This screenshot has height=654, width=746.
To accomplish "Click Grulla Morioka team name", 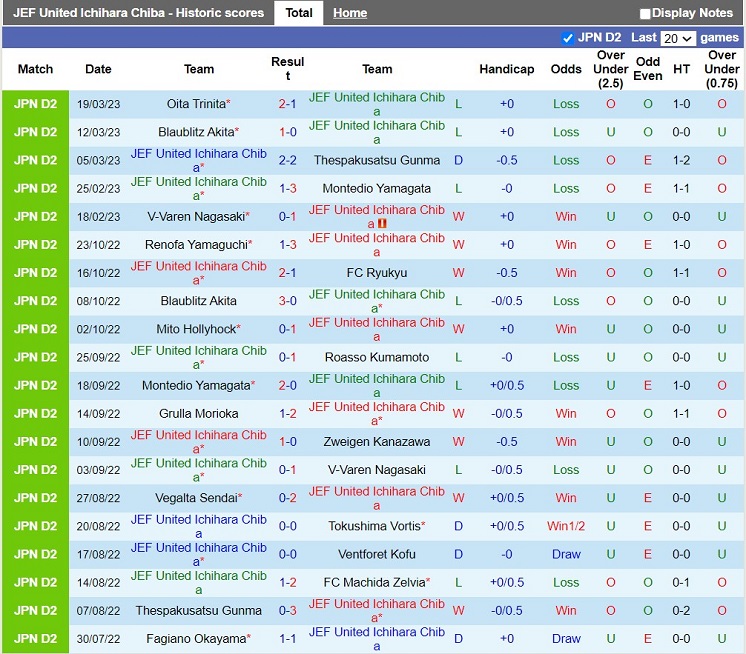I will pos(198,413).
